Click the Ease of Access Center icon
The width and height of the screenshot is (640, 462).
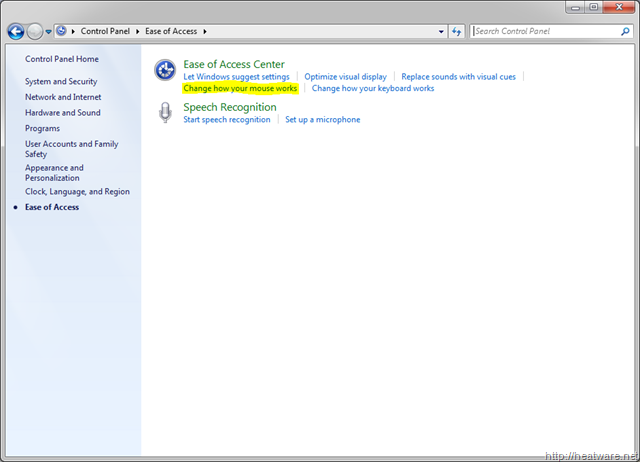(x=165, y=70)
